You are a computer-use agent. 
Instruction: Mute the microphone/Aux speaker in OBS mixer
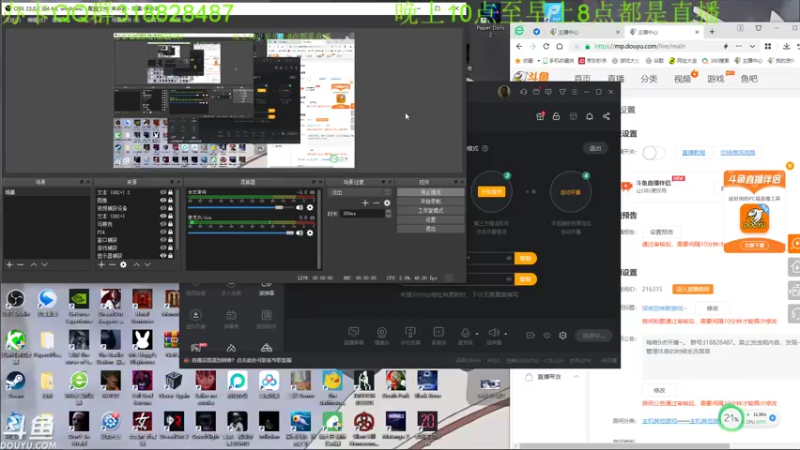(299, 233)
